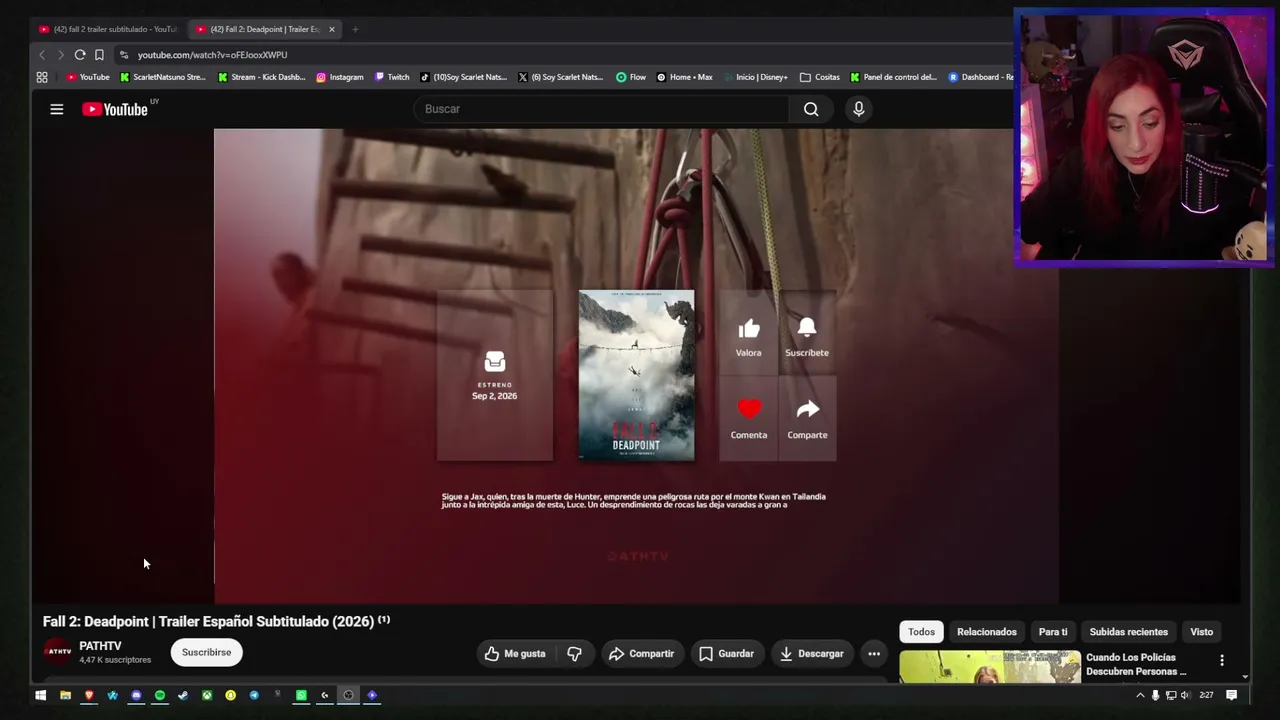This screenshot has width=1280, height=720.
Task: Start voice search with the microphone
Action: [858, 109]
